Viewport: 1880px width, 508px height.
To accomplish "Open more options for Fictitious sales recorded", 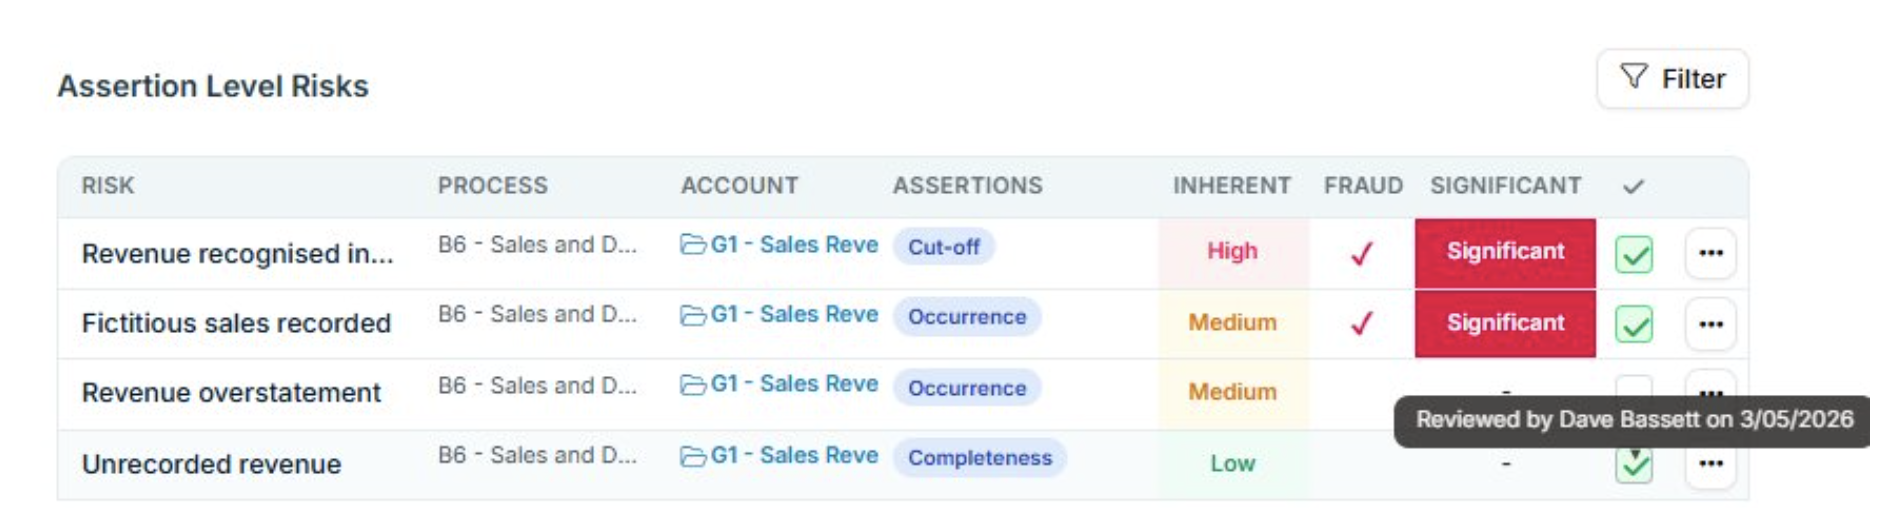I will [x=1710, y=324].
